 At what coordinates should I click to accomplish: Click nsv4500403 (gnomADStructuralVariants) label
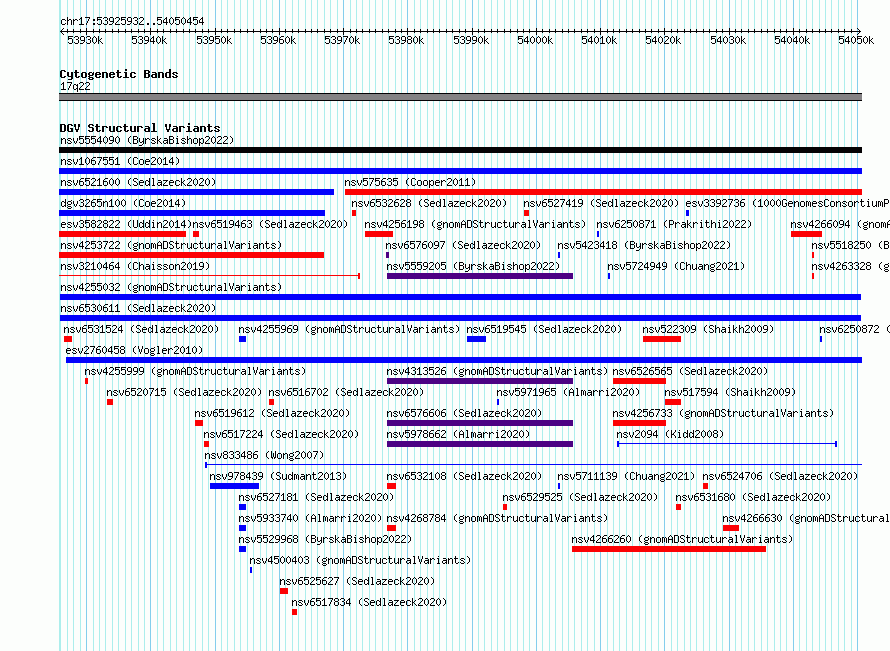[x=360, y=560]
